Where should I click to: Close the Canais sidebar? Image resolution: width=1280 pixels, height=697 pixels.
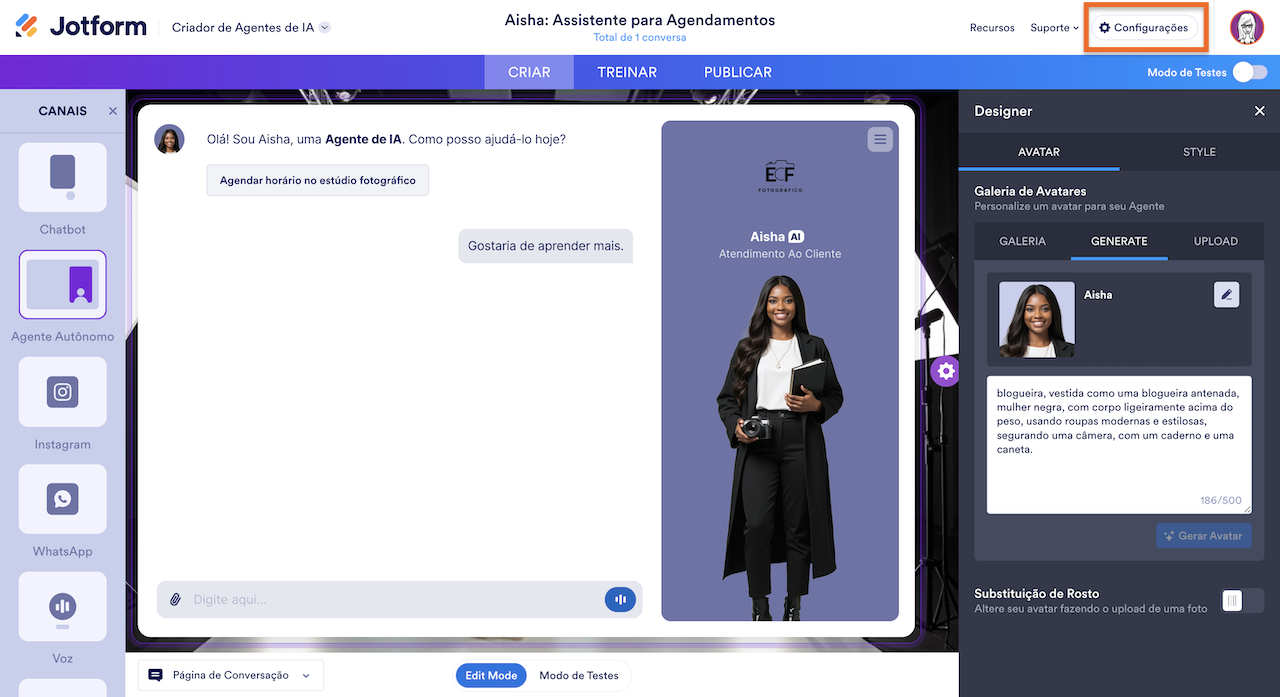click(113, 111)
